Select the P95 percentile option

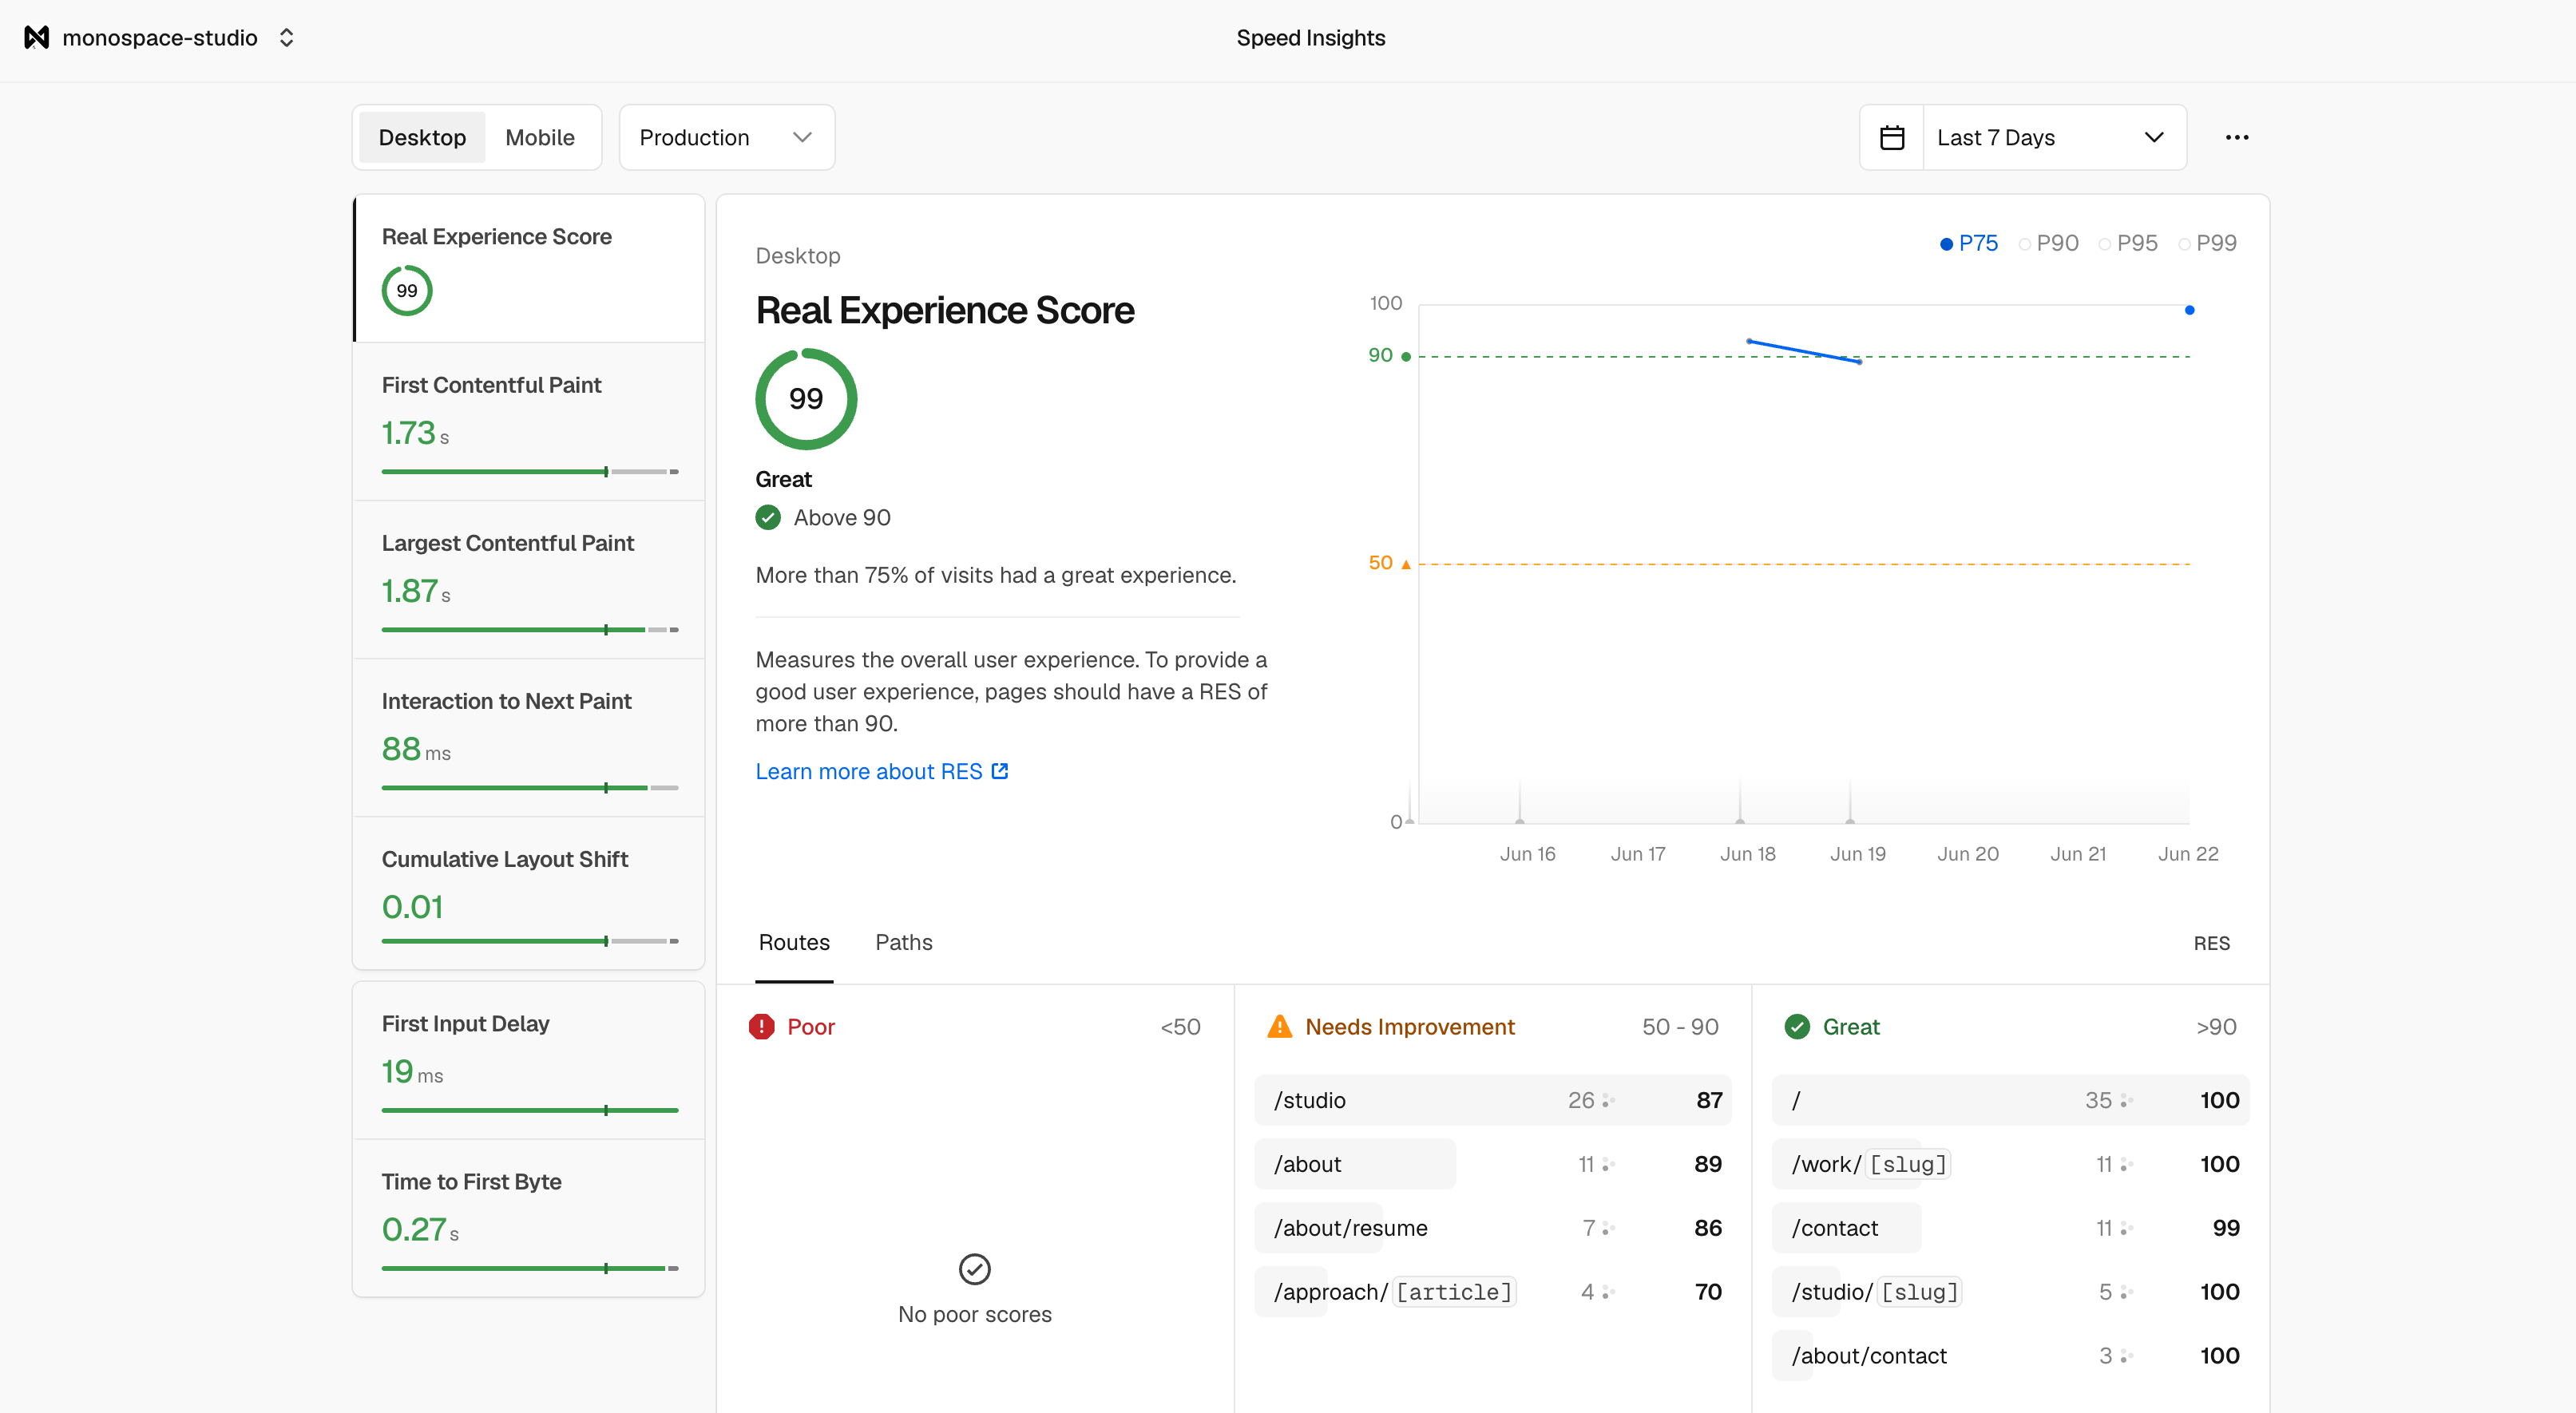point(2128,243)
